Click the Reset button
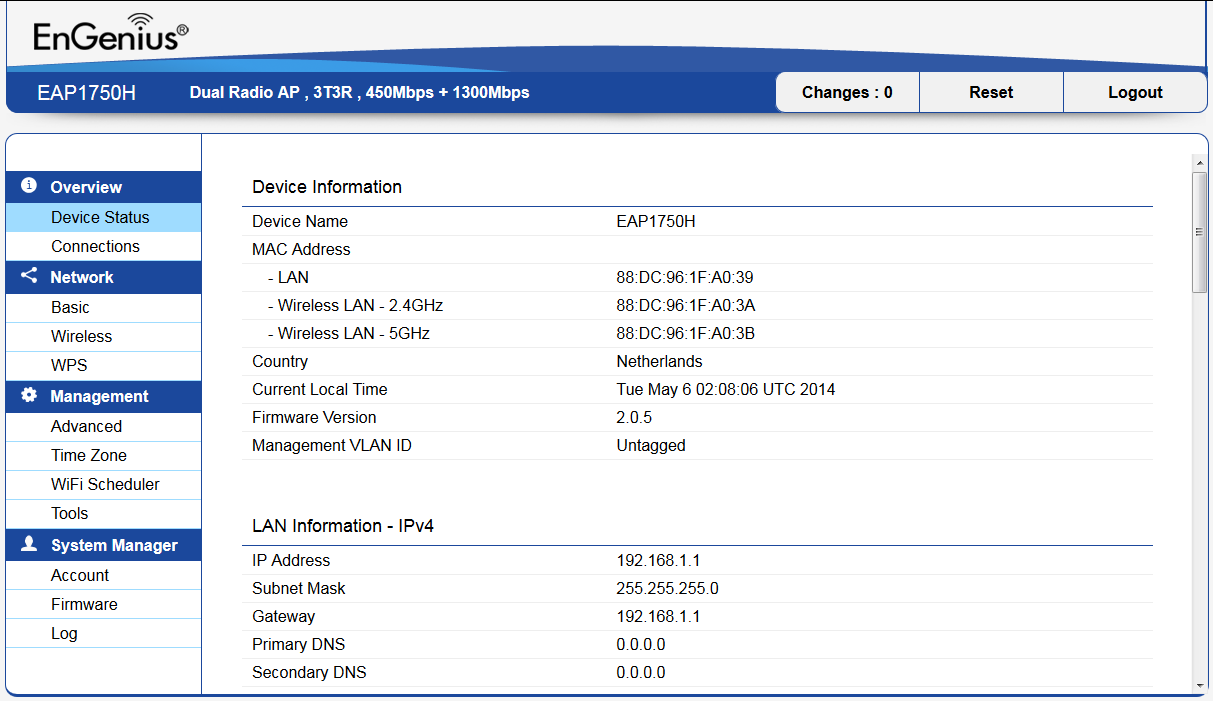Screen dimensions: 1213x701 pyautogui.click(x=991, y=92)
